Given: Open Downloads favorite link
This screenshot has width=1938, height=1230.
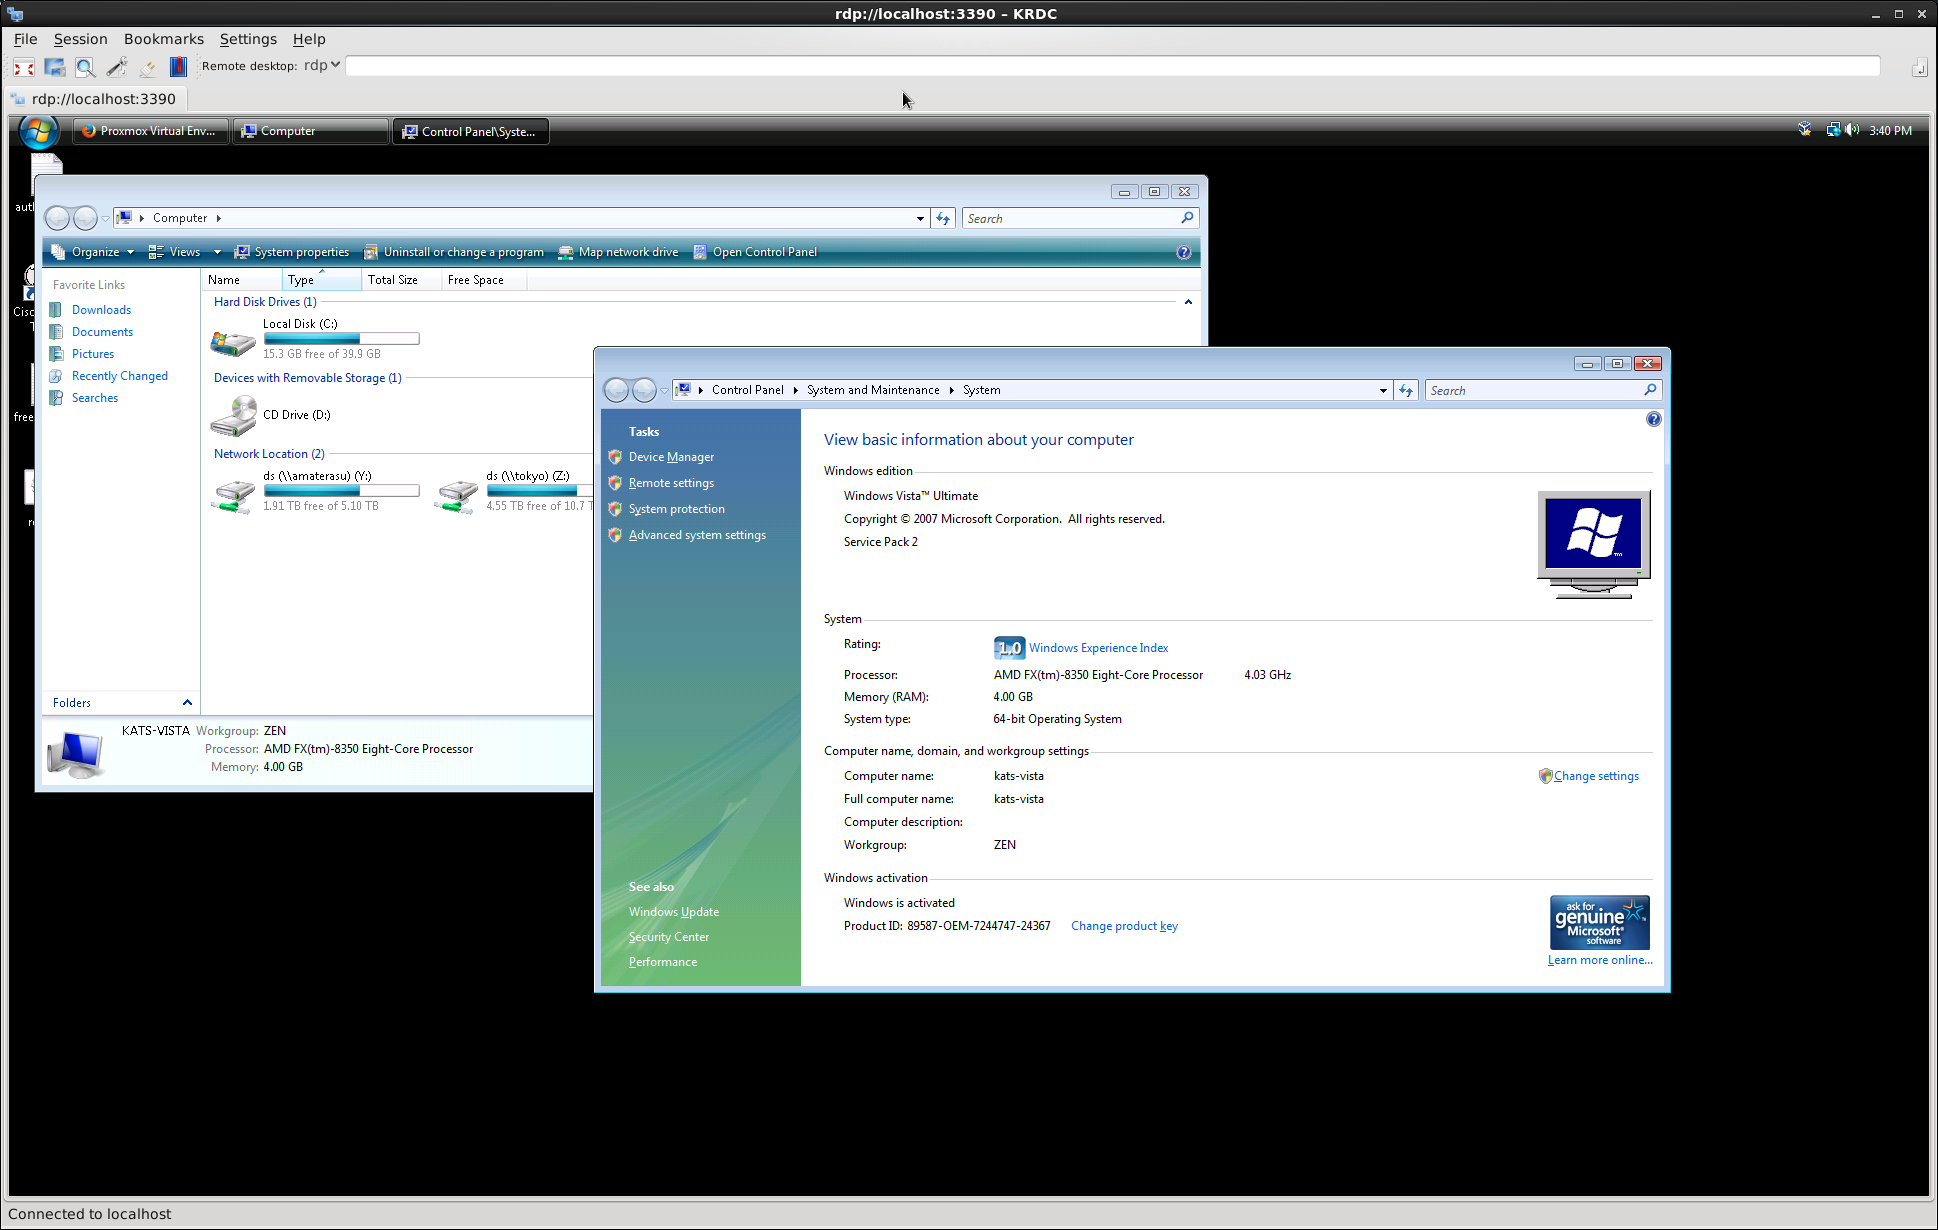Looking at the screenshot, I should pos(101,310).
